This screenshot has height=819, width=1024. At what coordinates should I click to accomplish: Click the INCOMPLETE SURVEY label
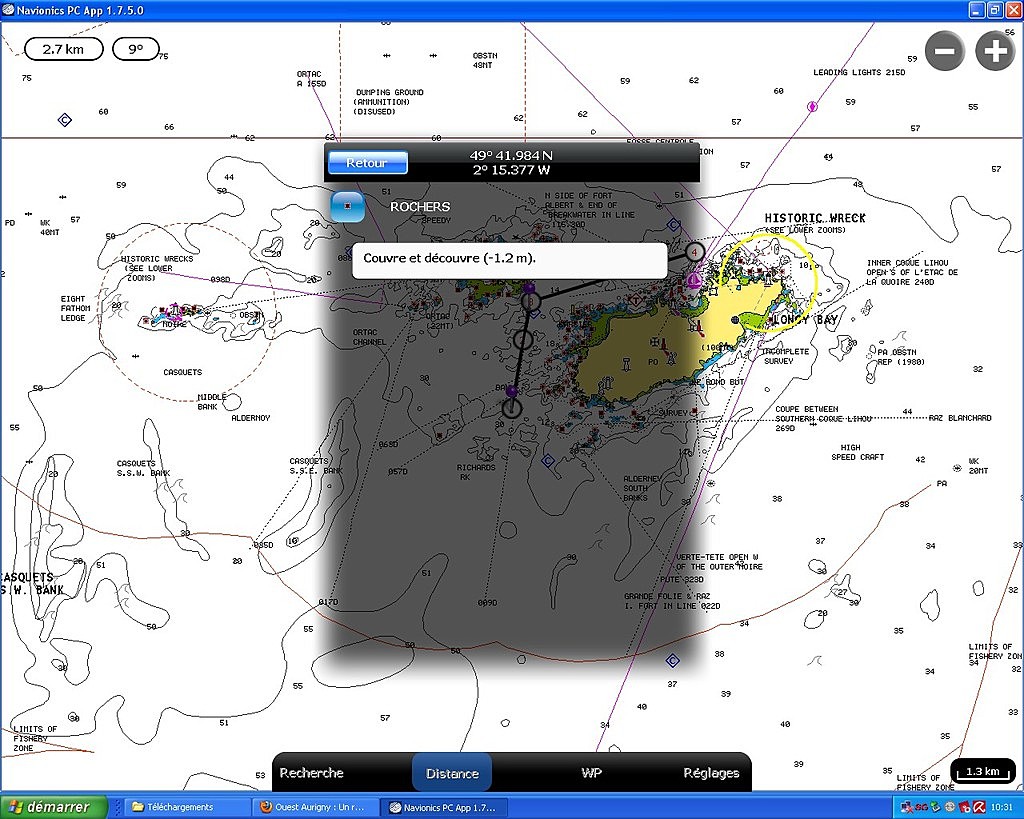[787, 356]
